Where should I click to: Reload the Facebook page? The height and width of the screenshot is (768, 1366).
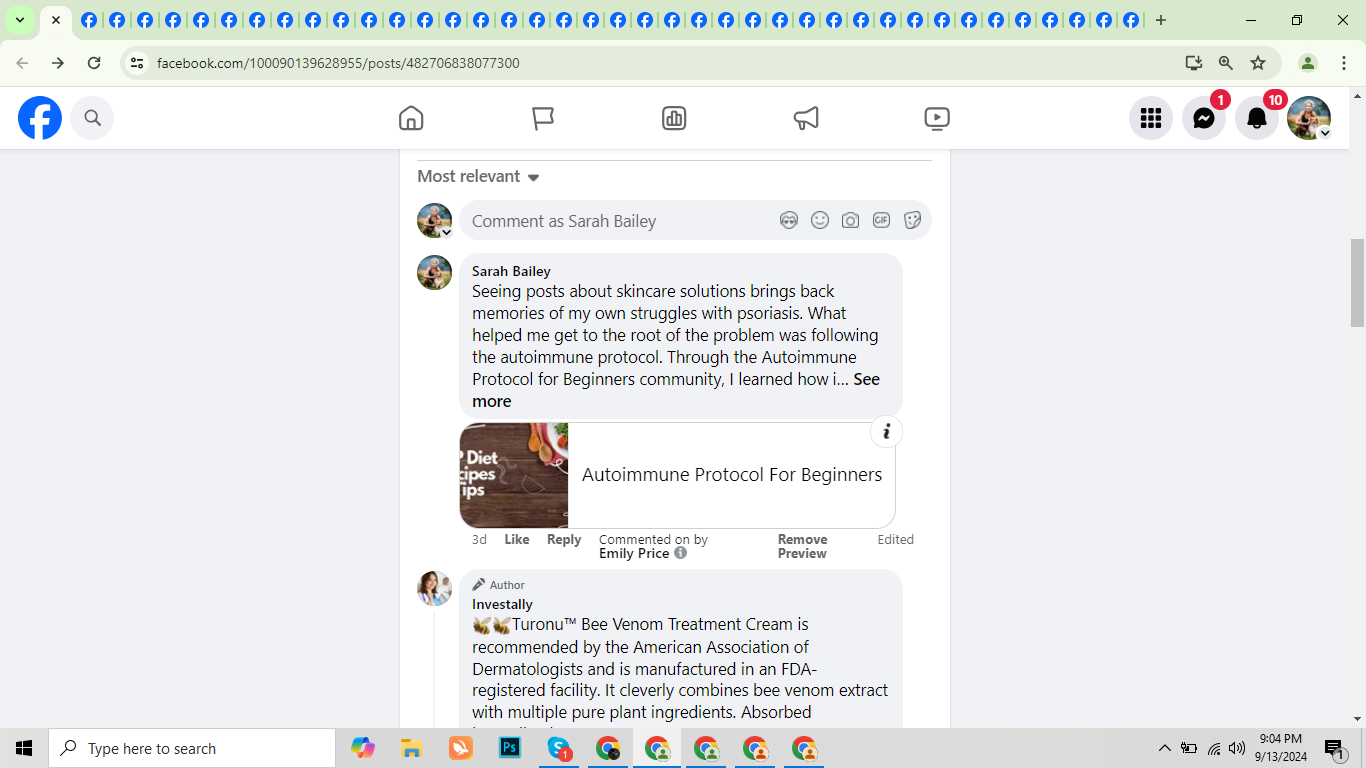click(94, 63)
